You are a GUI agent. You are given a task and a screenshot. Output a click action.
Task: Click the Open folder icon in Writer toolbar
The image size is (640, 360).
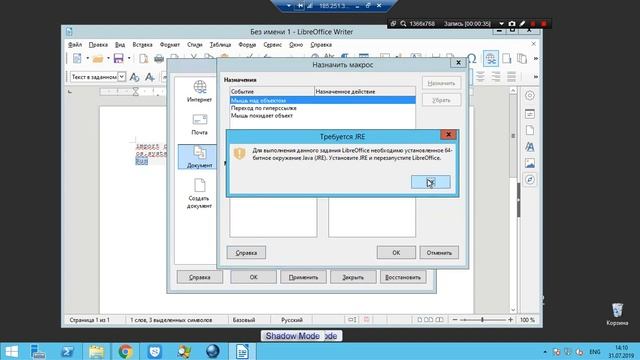[x=98, y=58]
